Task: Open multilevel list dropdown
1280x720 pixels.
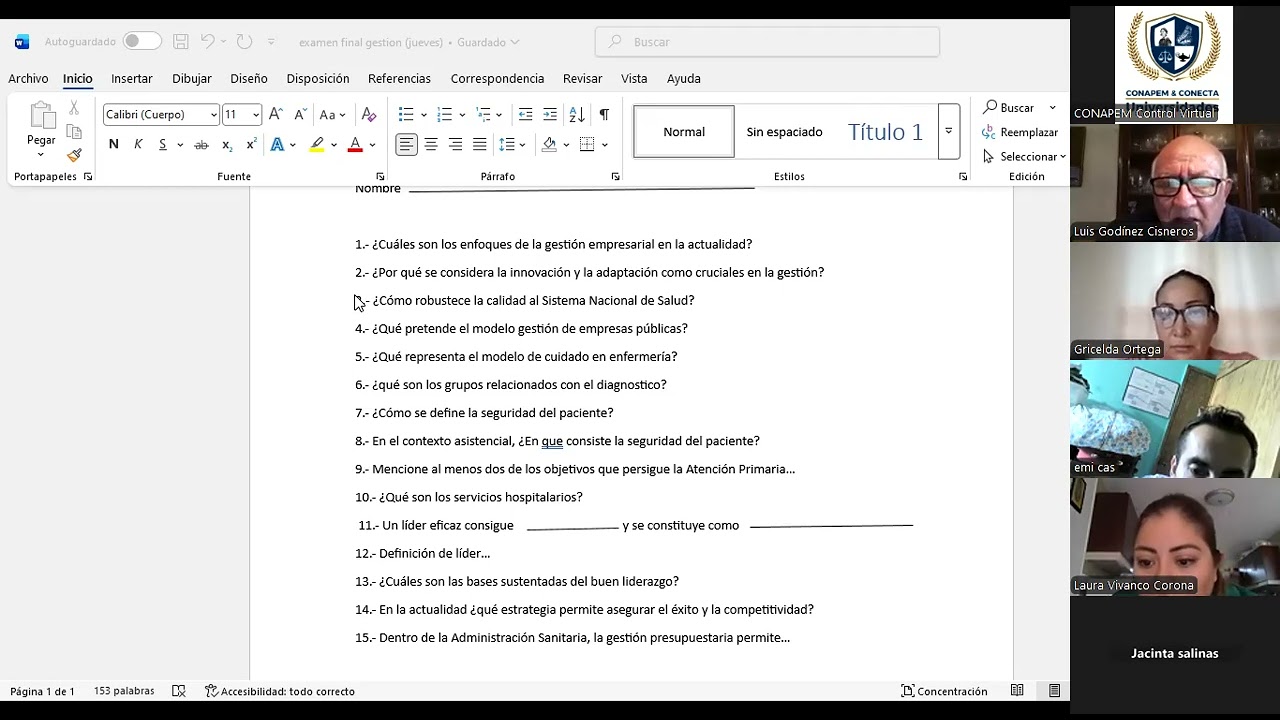Action: 499,115
